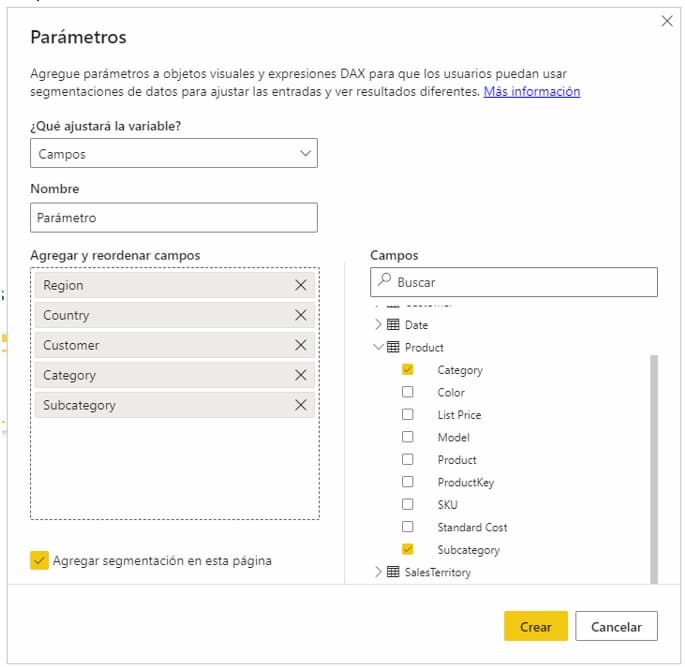The width and height of the screenshot is (685, 667).
Task: Click the Date table icon
Action: pyautogui.click(x=393, y=325)
